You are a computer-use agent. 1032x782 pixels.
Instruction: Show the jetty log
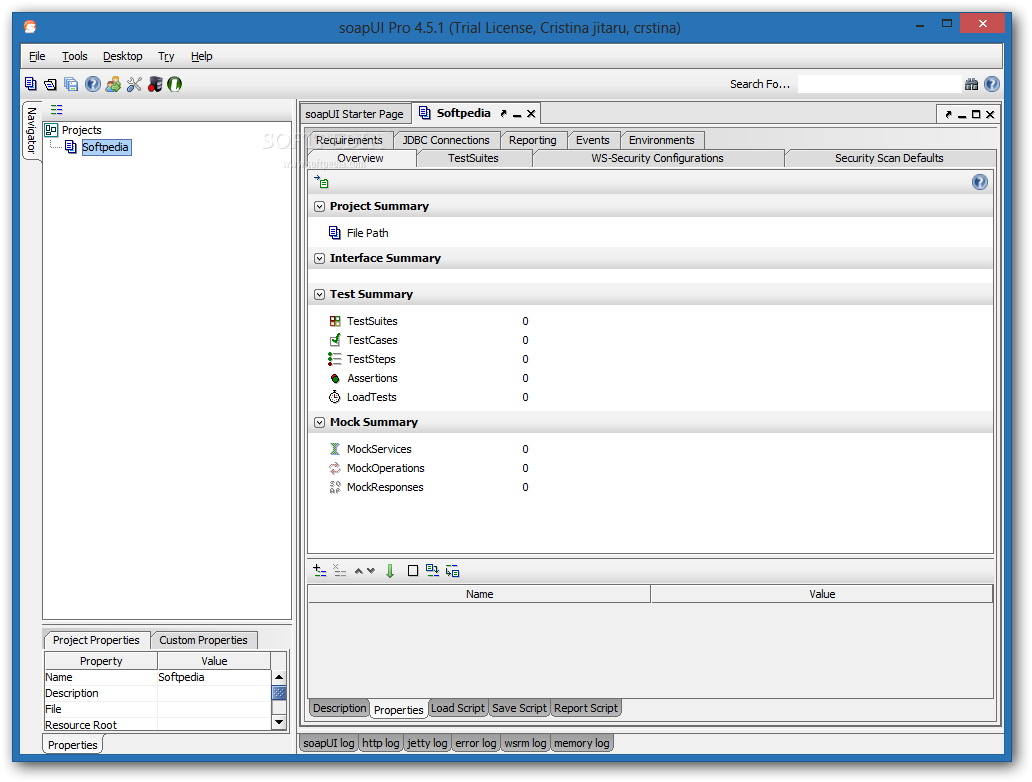(x=426, y=743)
